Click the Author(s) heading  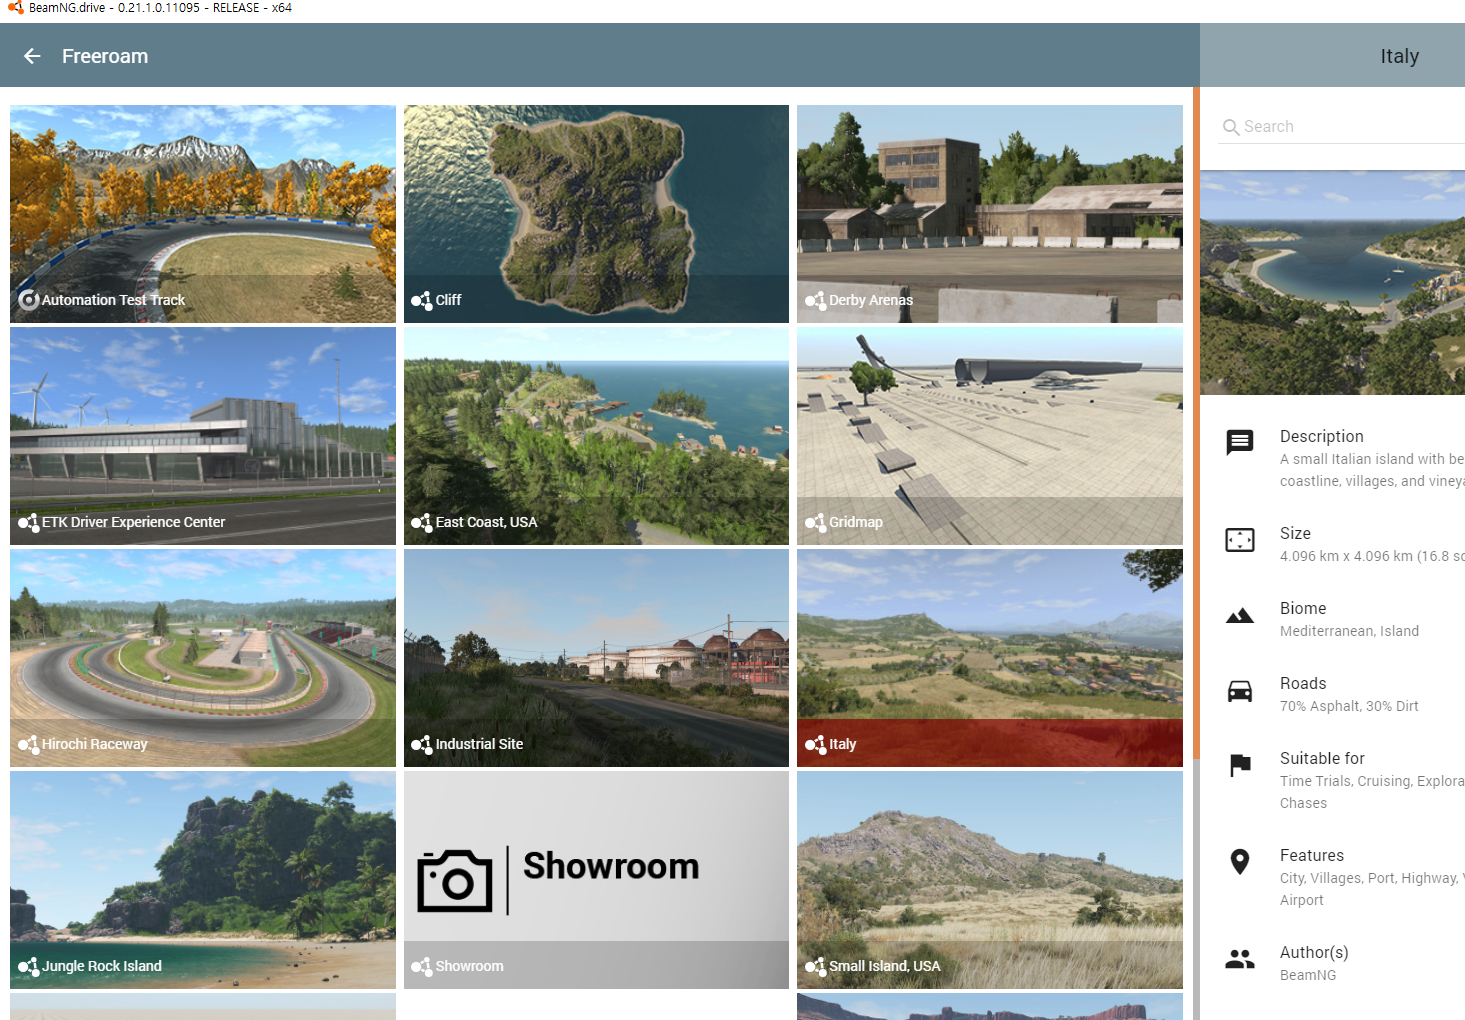pyautogui.click(x=1314, y=952)
